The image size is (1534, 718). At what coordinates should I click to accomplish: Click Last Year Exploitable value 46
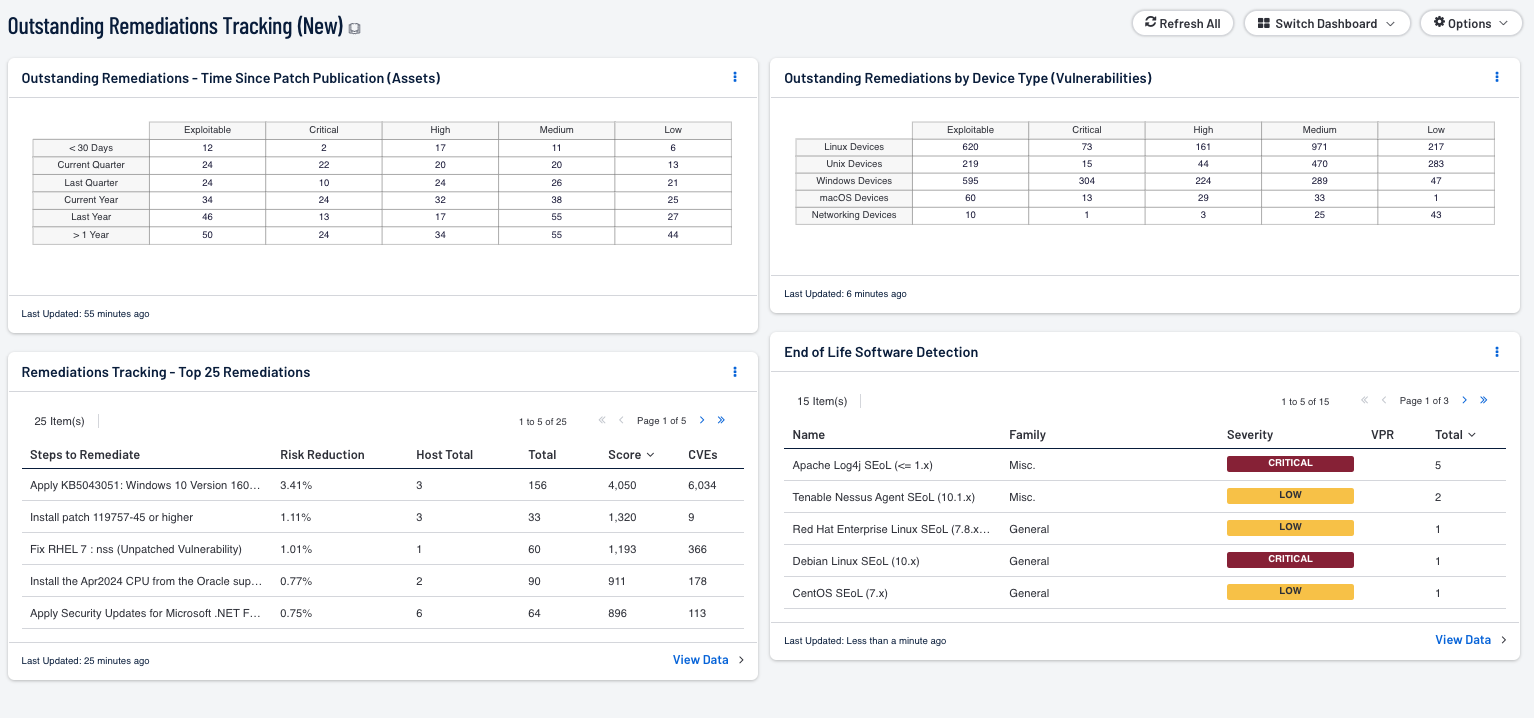coord(207,217)
